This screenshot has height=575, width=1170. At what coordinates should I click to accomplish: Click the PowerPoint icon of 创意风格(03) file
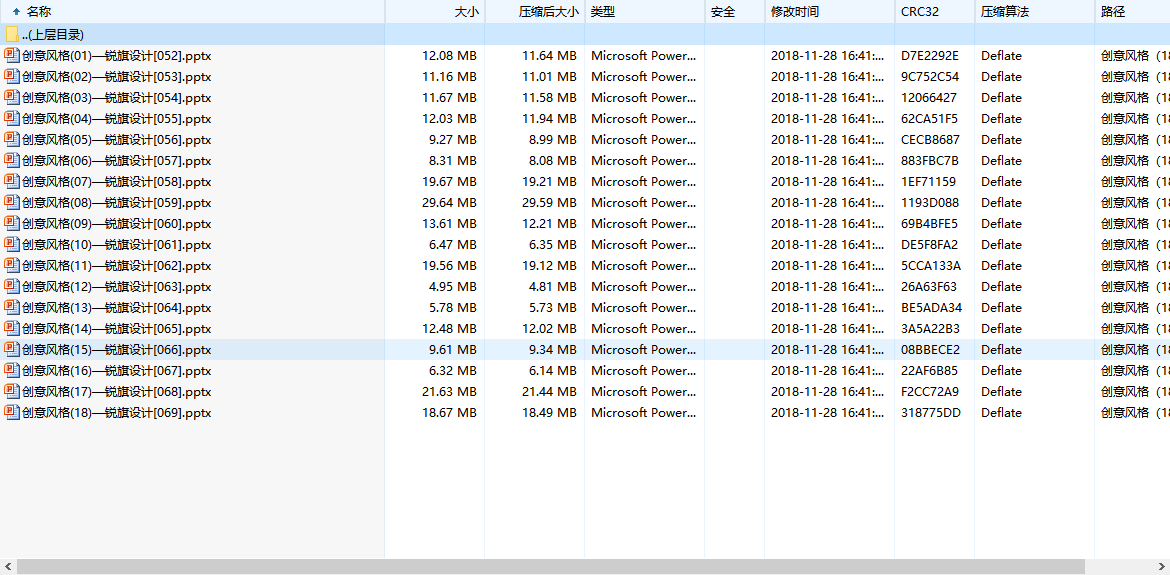pyautogui.click(x=12, y=97)
